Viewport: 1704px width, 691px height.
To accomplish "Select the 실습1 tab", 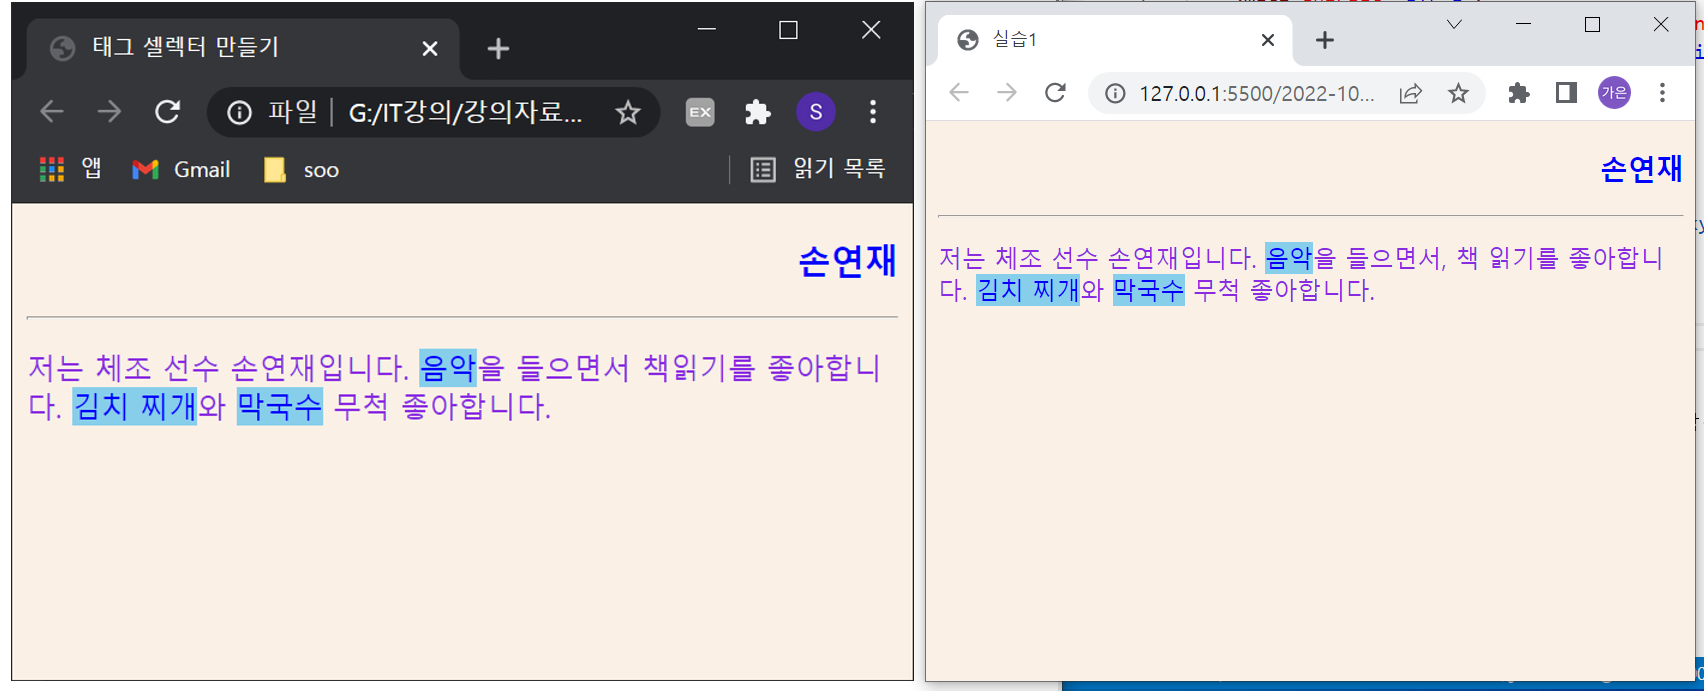I will [x=1113, y=40].
